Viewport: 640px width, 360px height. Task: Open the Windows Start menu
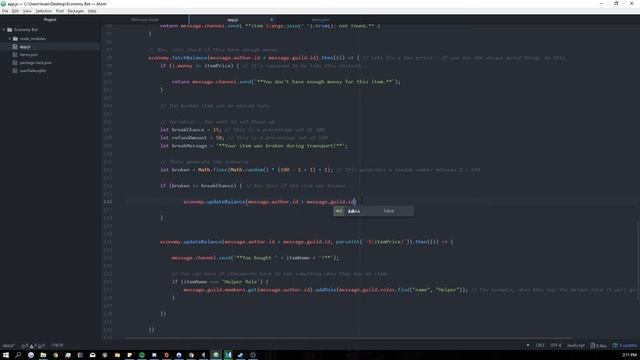click(6, 355)
